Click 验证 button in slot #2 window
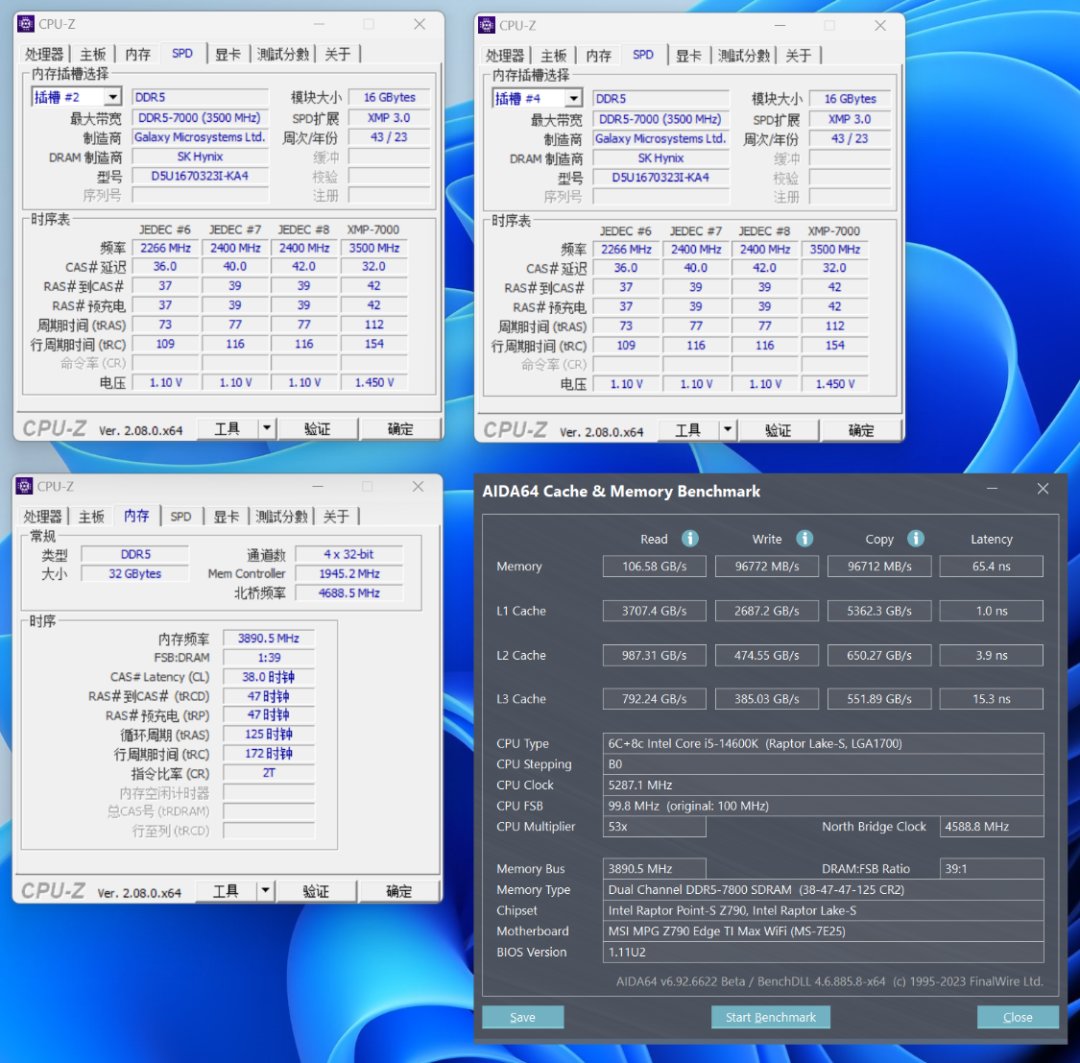 tap(318, 429)
